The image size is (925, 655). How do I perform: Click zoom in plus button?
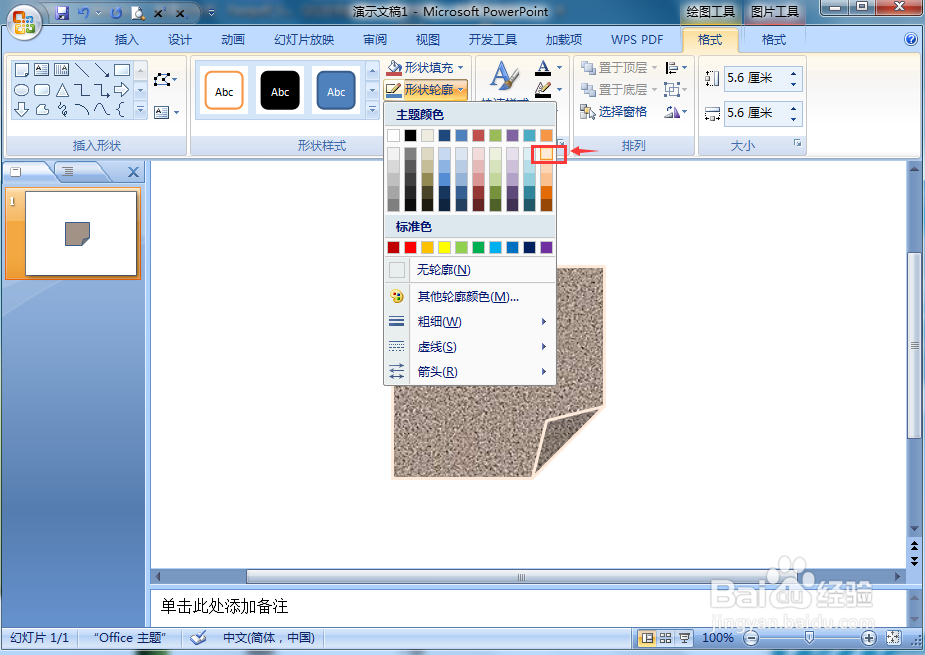pos(868,638)
